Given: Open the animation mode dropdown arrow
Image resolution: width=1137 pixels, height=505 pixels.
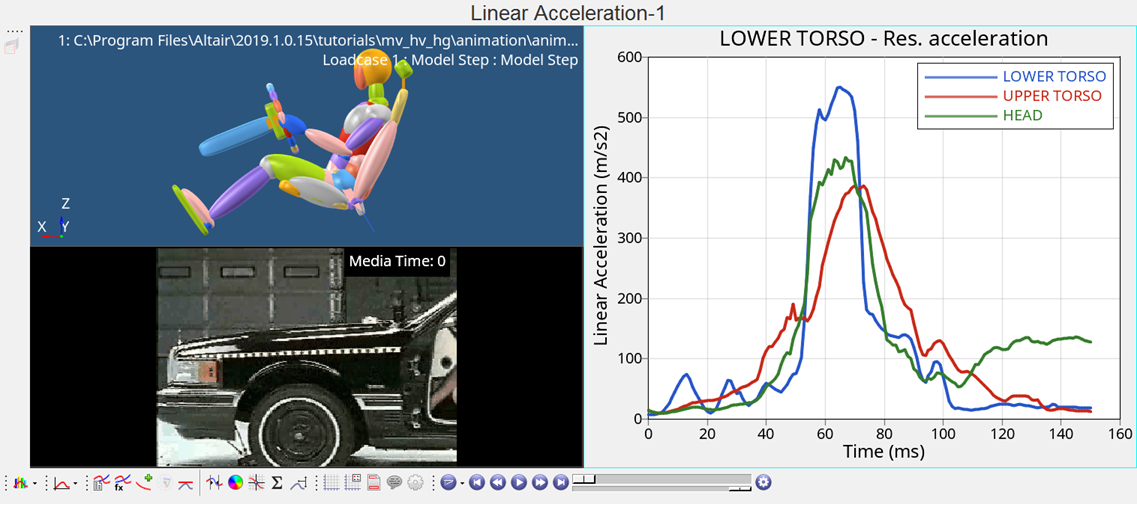Looking at the screenshot, I should coord(462,484).
